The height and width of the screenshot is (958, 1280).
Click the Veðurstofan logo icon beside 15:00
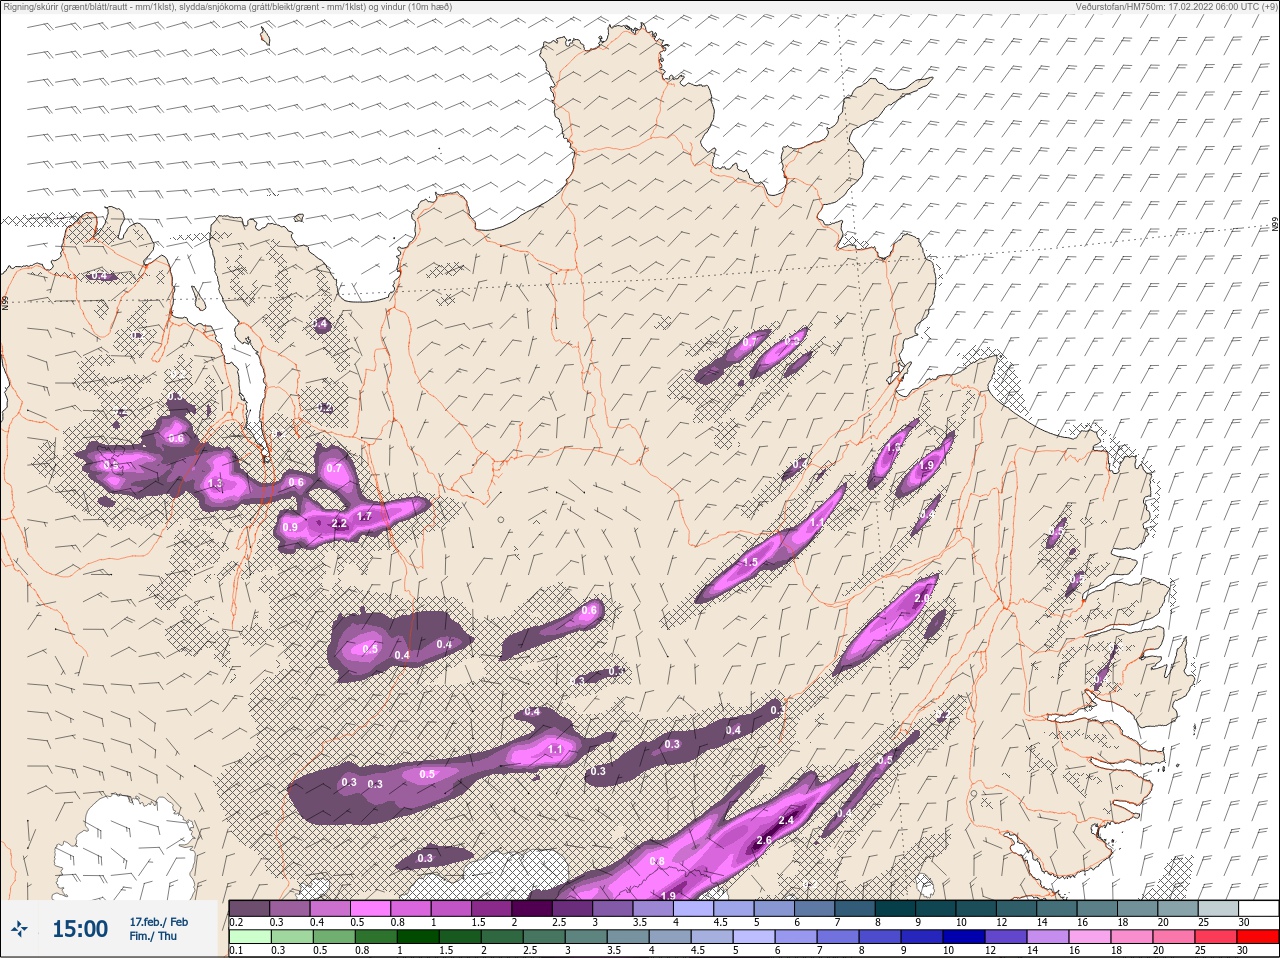coord(20,929)
